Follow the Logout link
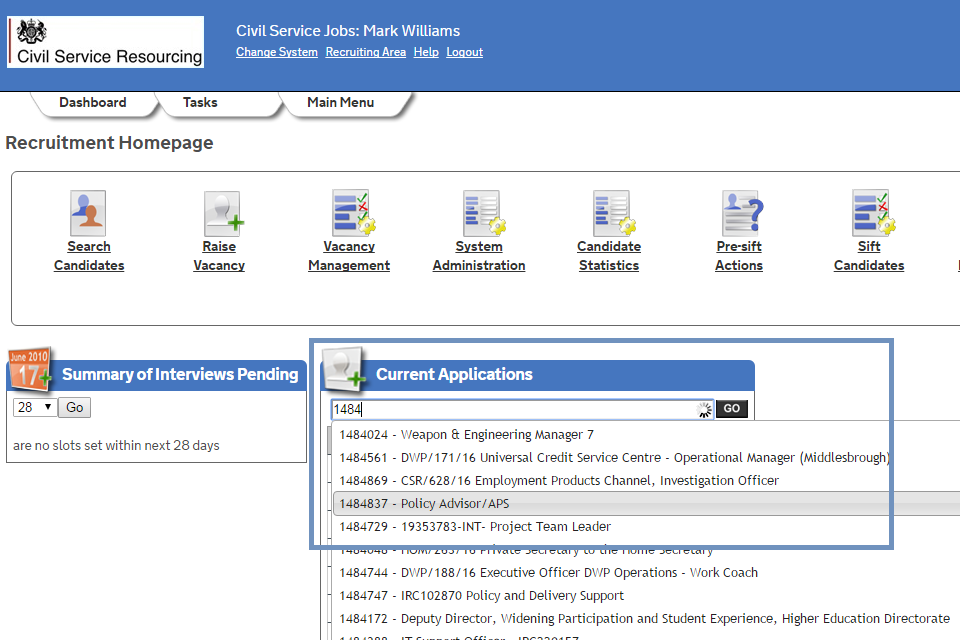Image resolution: width=960 pixels, height=640 pixels. point(464,52)
